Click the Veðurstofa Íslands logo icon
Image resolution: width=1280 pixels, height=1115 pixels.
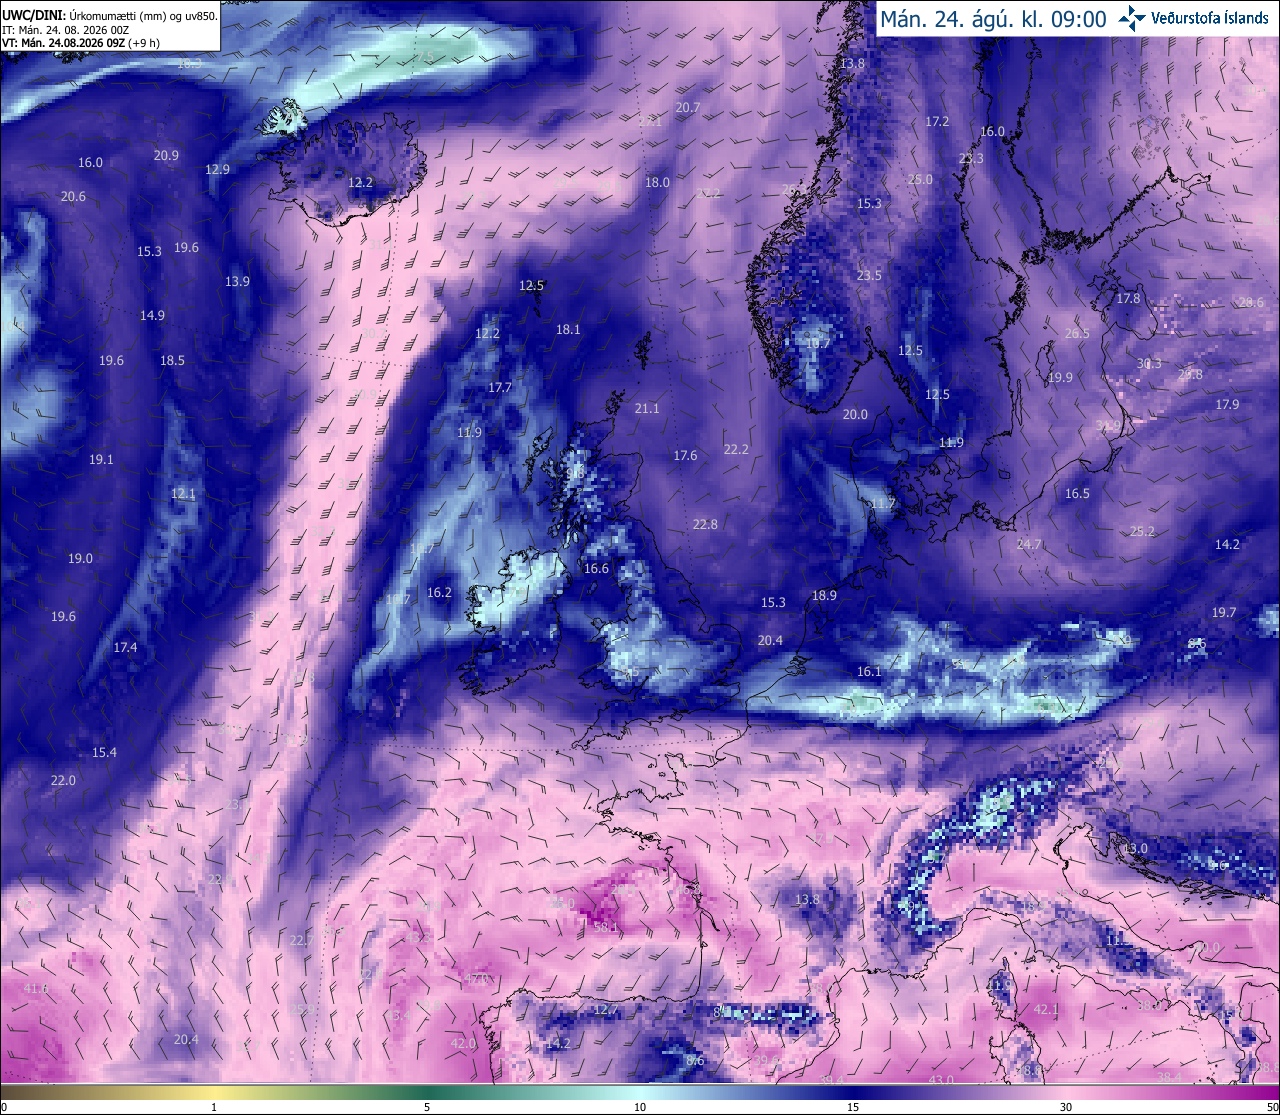(1132, 17)
